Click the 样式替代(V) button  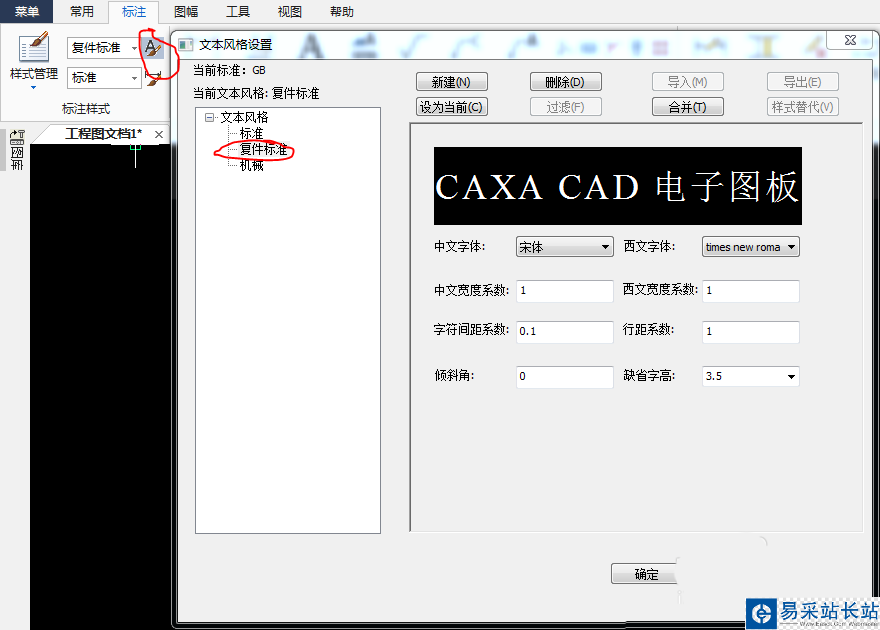pos(802,107)
